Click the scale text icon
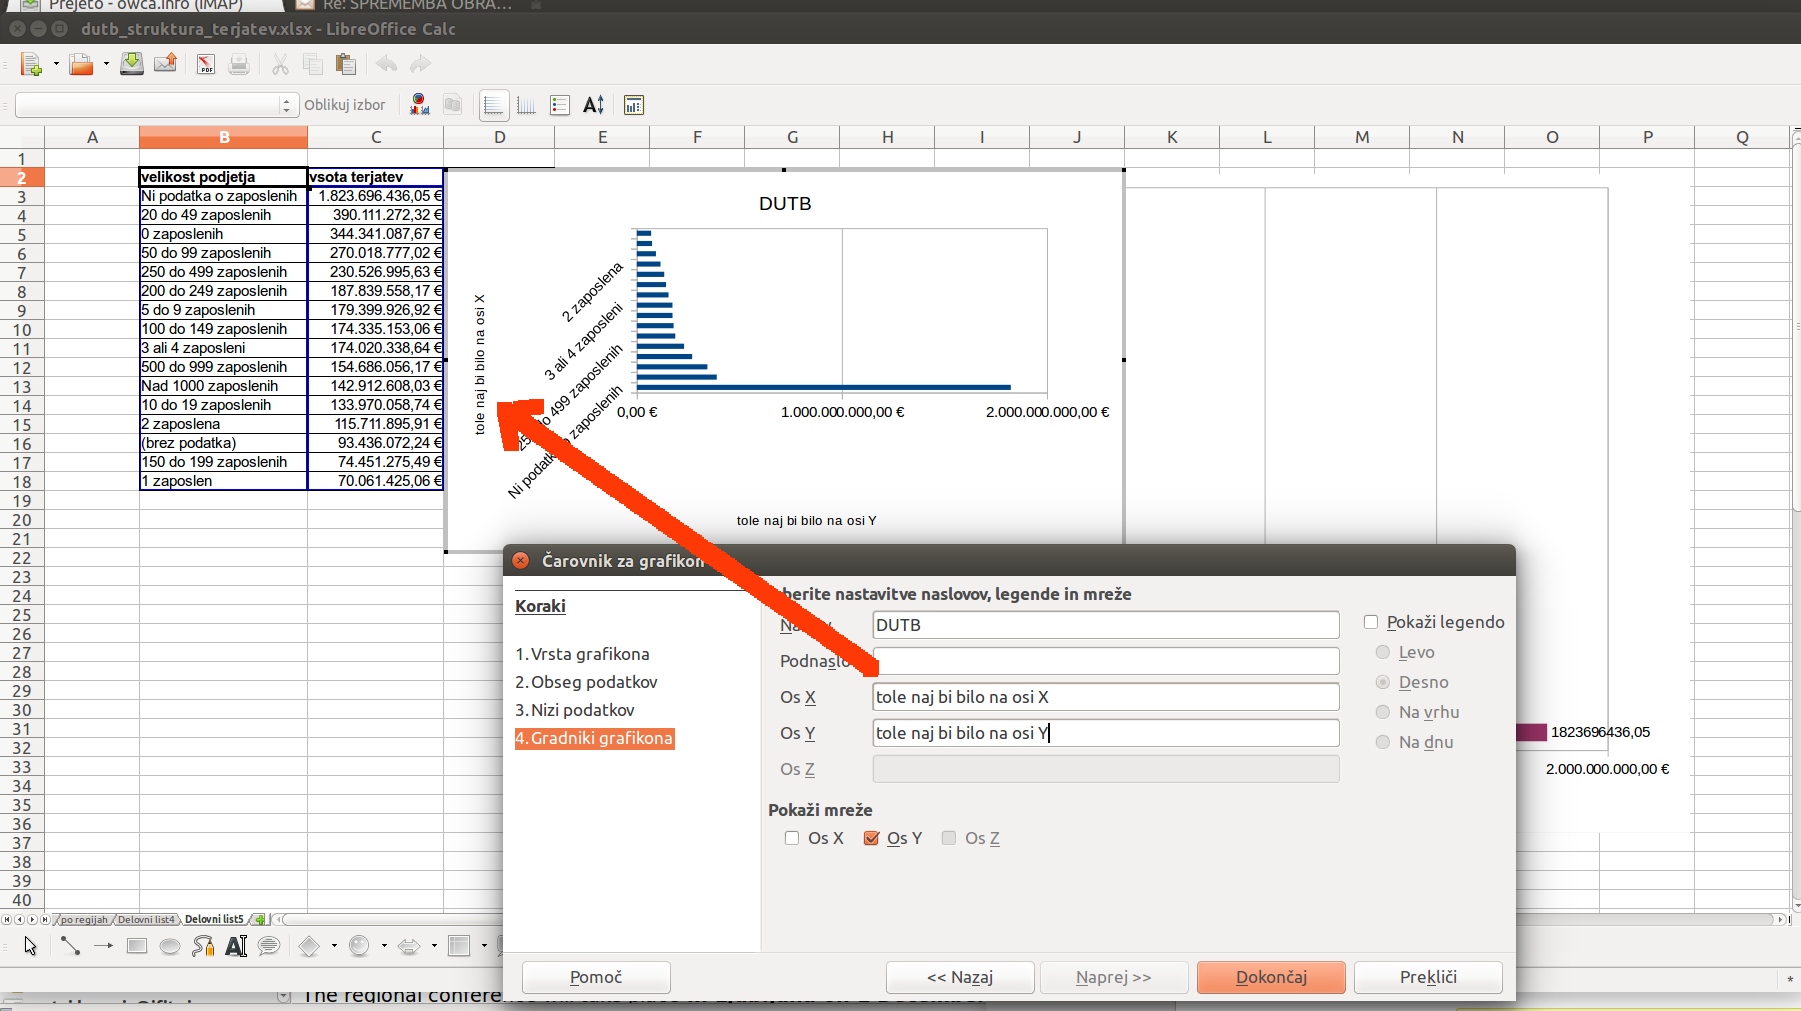Image resolution: width=1801 pixels, height=1011 pixels. [x=594, y=105]
